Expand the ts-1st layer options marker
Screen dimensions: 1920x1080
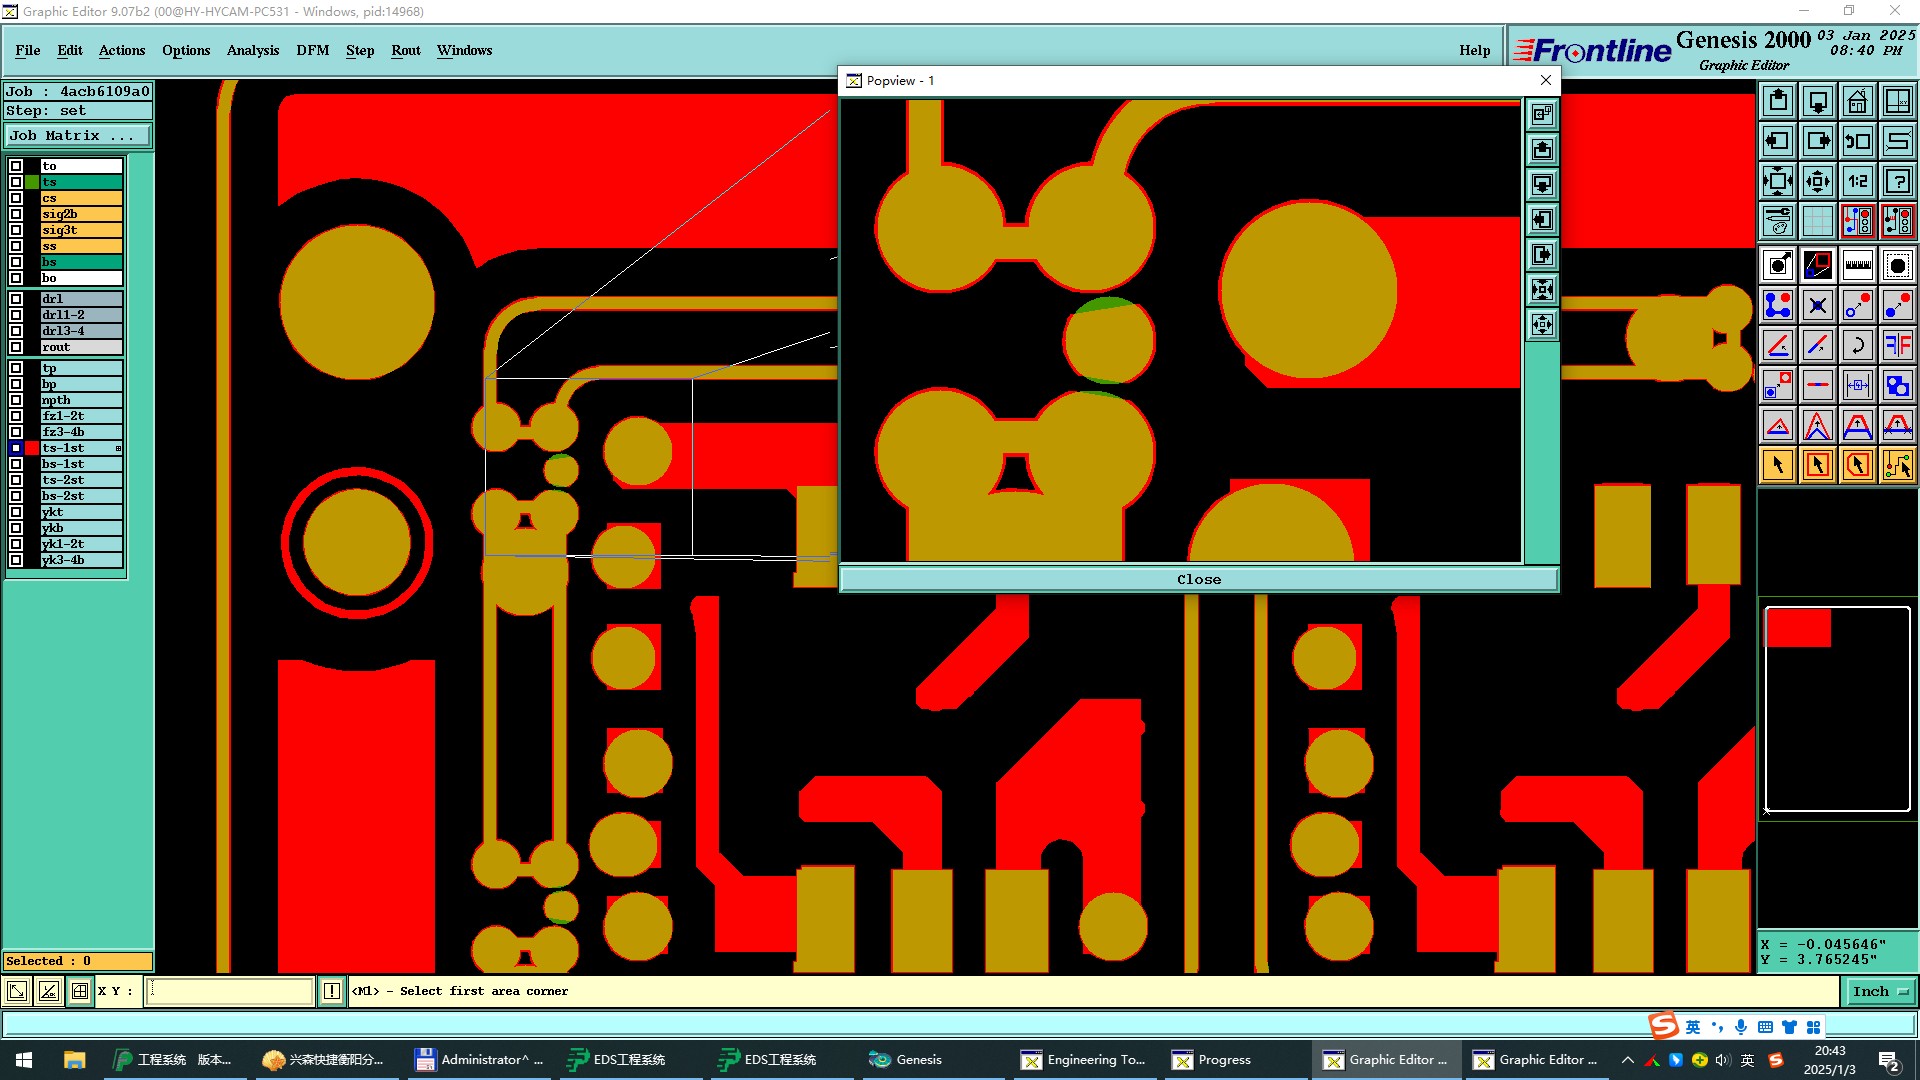[118, 448]
